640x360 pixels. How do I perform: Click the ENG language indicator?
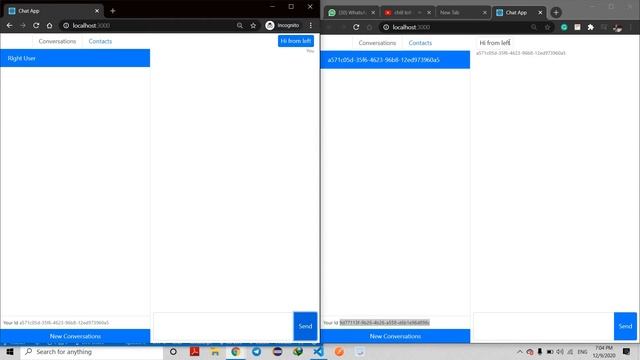(582, 352)
